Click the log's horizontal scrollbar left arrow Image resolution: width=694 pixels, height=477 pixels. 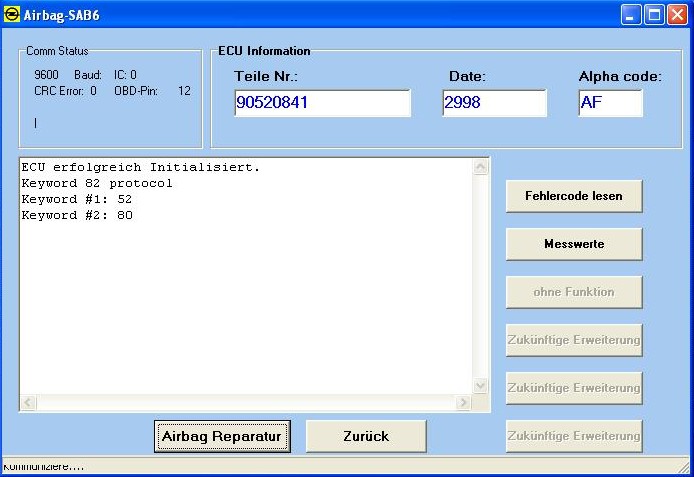29,403
